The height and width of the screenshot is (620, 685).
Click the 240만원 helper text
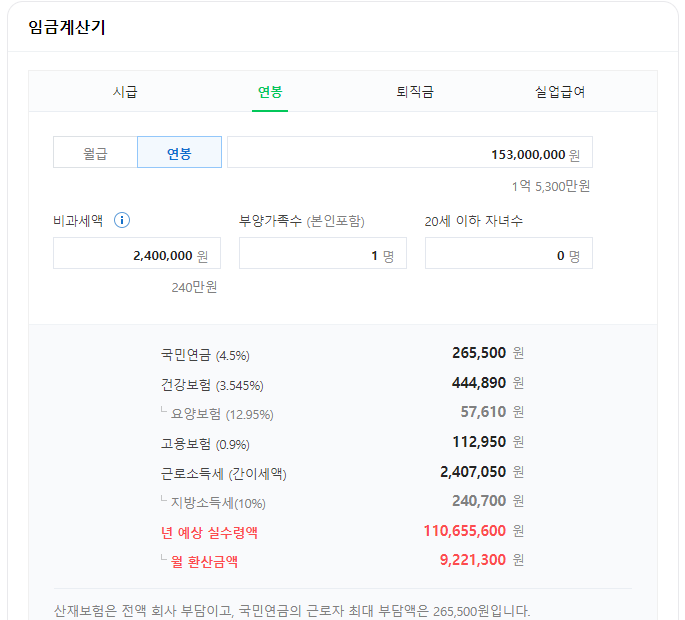(194, 287)
